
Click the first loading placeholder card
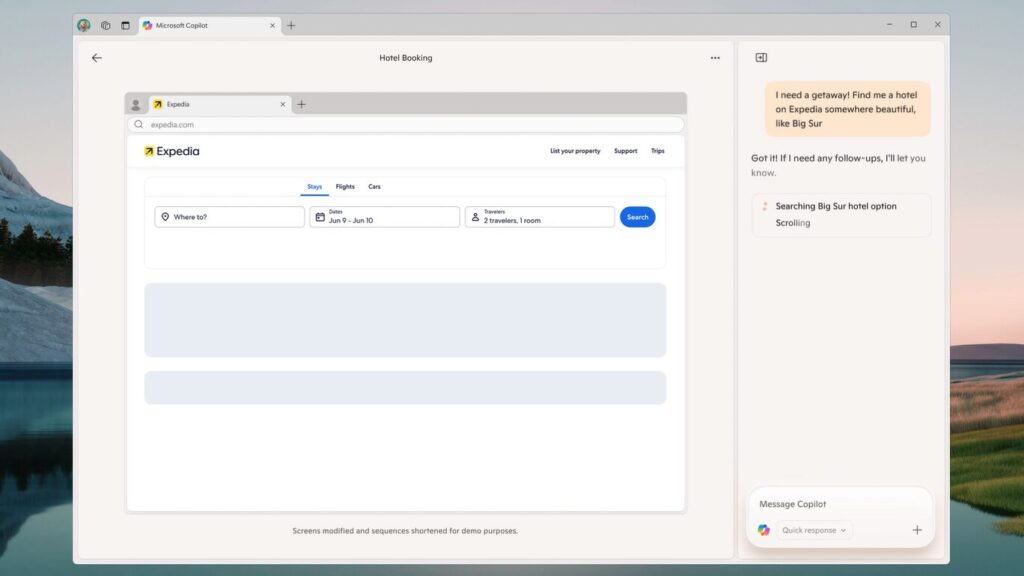[405, 320]
